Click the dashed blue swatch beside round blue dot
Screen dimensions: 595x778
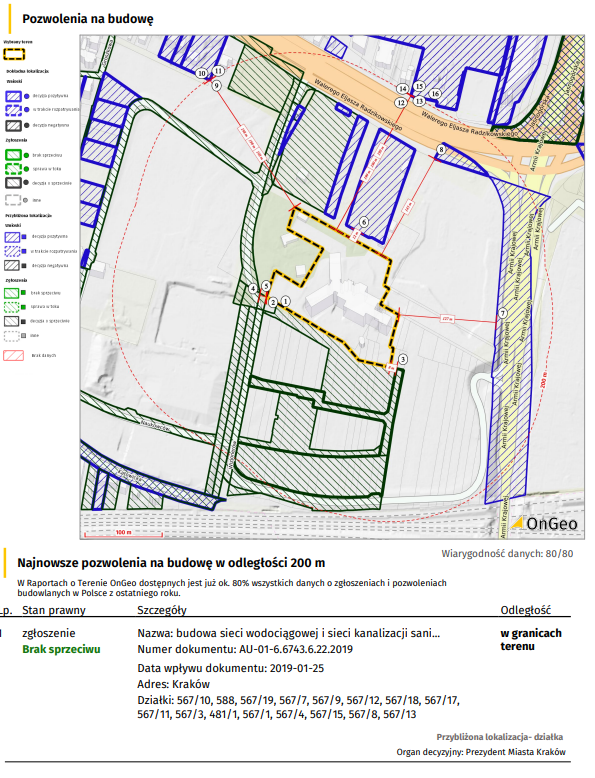coord(13,110)
